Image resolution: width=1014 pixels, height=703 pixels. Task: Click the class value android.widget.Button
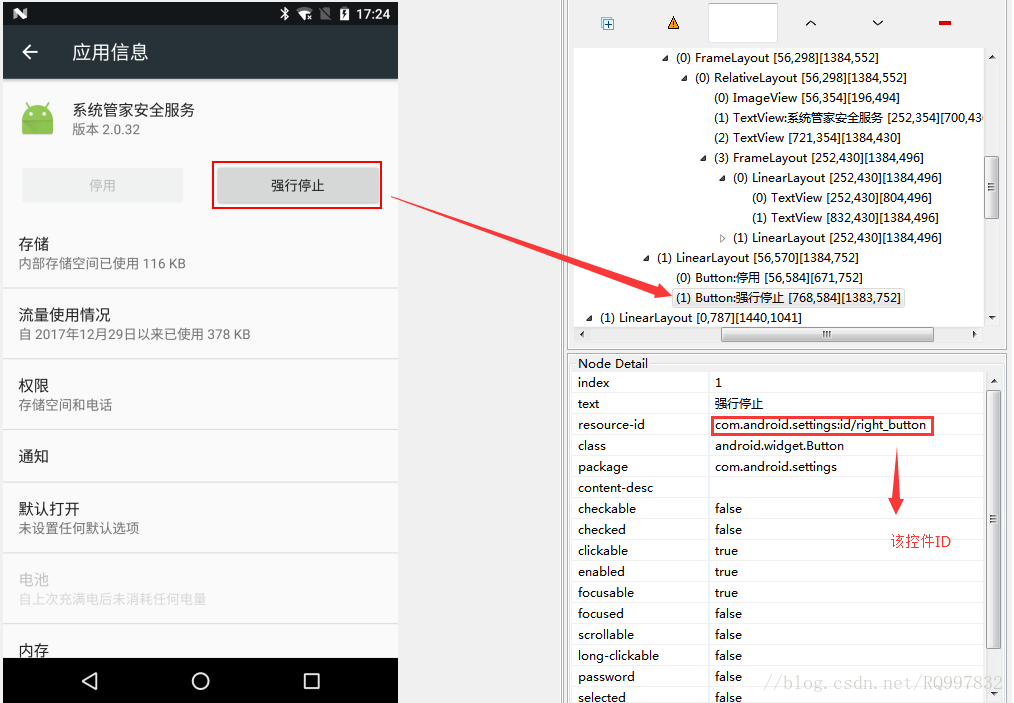(x=779, y=446)
